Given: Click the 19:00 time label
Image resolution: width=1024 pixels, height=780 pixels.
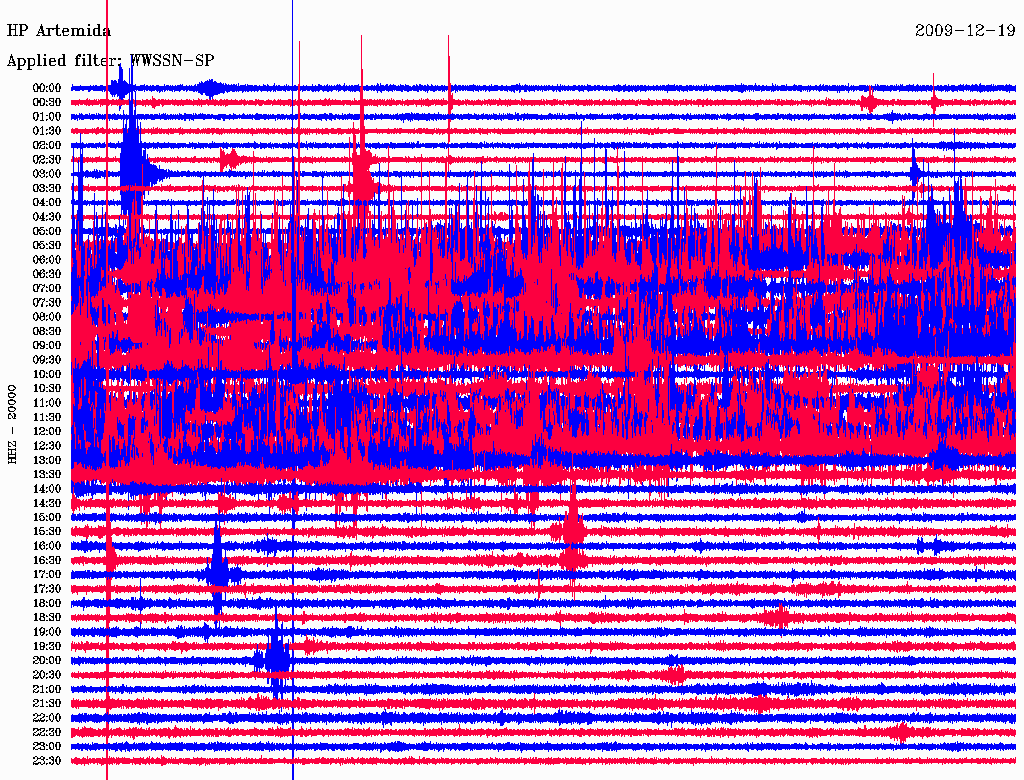Looking at the screenshot, I should point(47,632).
